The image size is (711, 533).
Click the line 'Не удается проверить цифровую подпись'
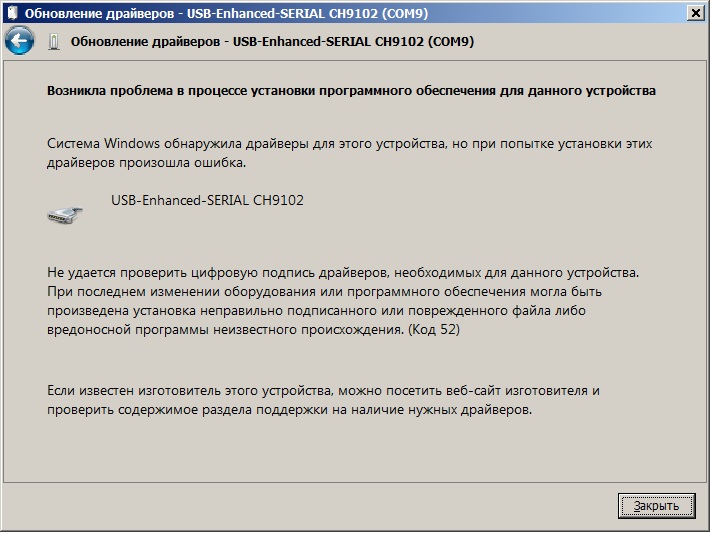coord(343,273)
